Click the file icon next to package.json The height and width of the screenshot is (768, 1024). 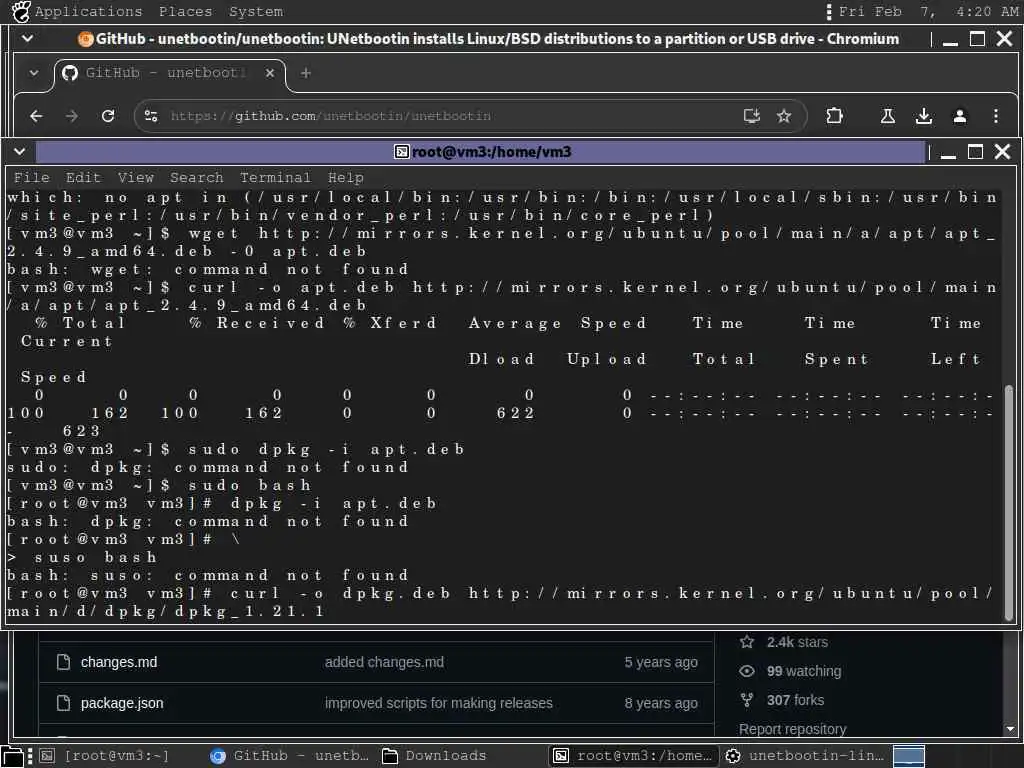tap(63, 703)
